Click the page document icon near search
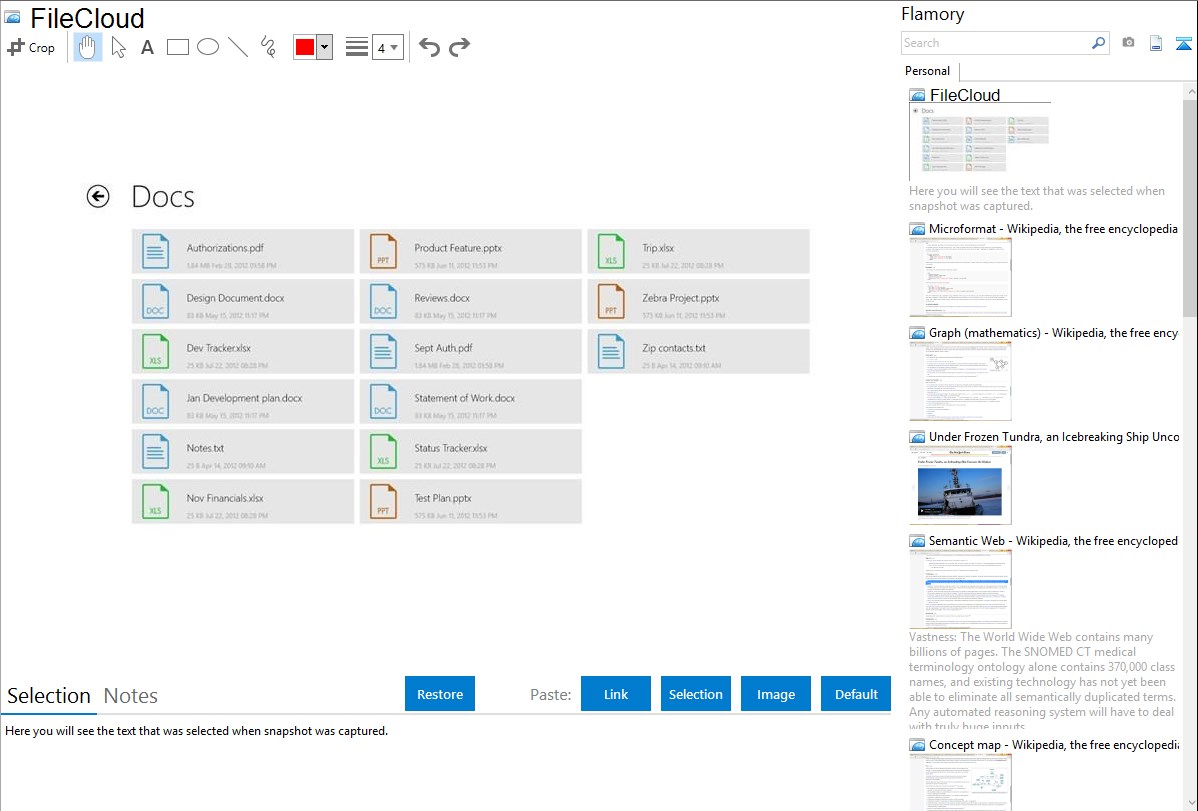Image resolution: width=1198 pixels, height=811 pixels. tap(1156, 43)
